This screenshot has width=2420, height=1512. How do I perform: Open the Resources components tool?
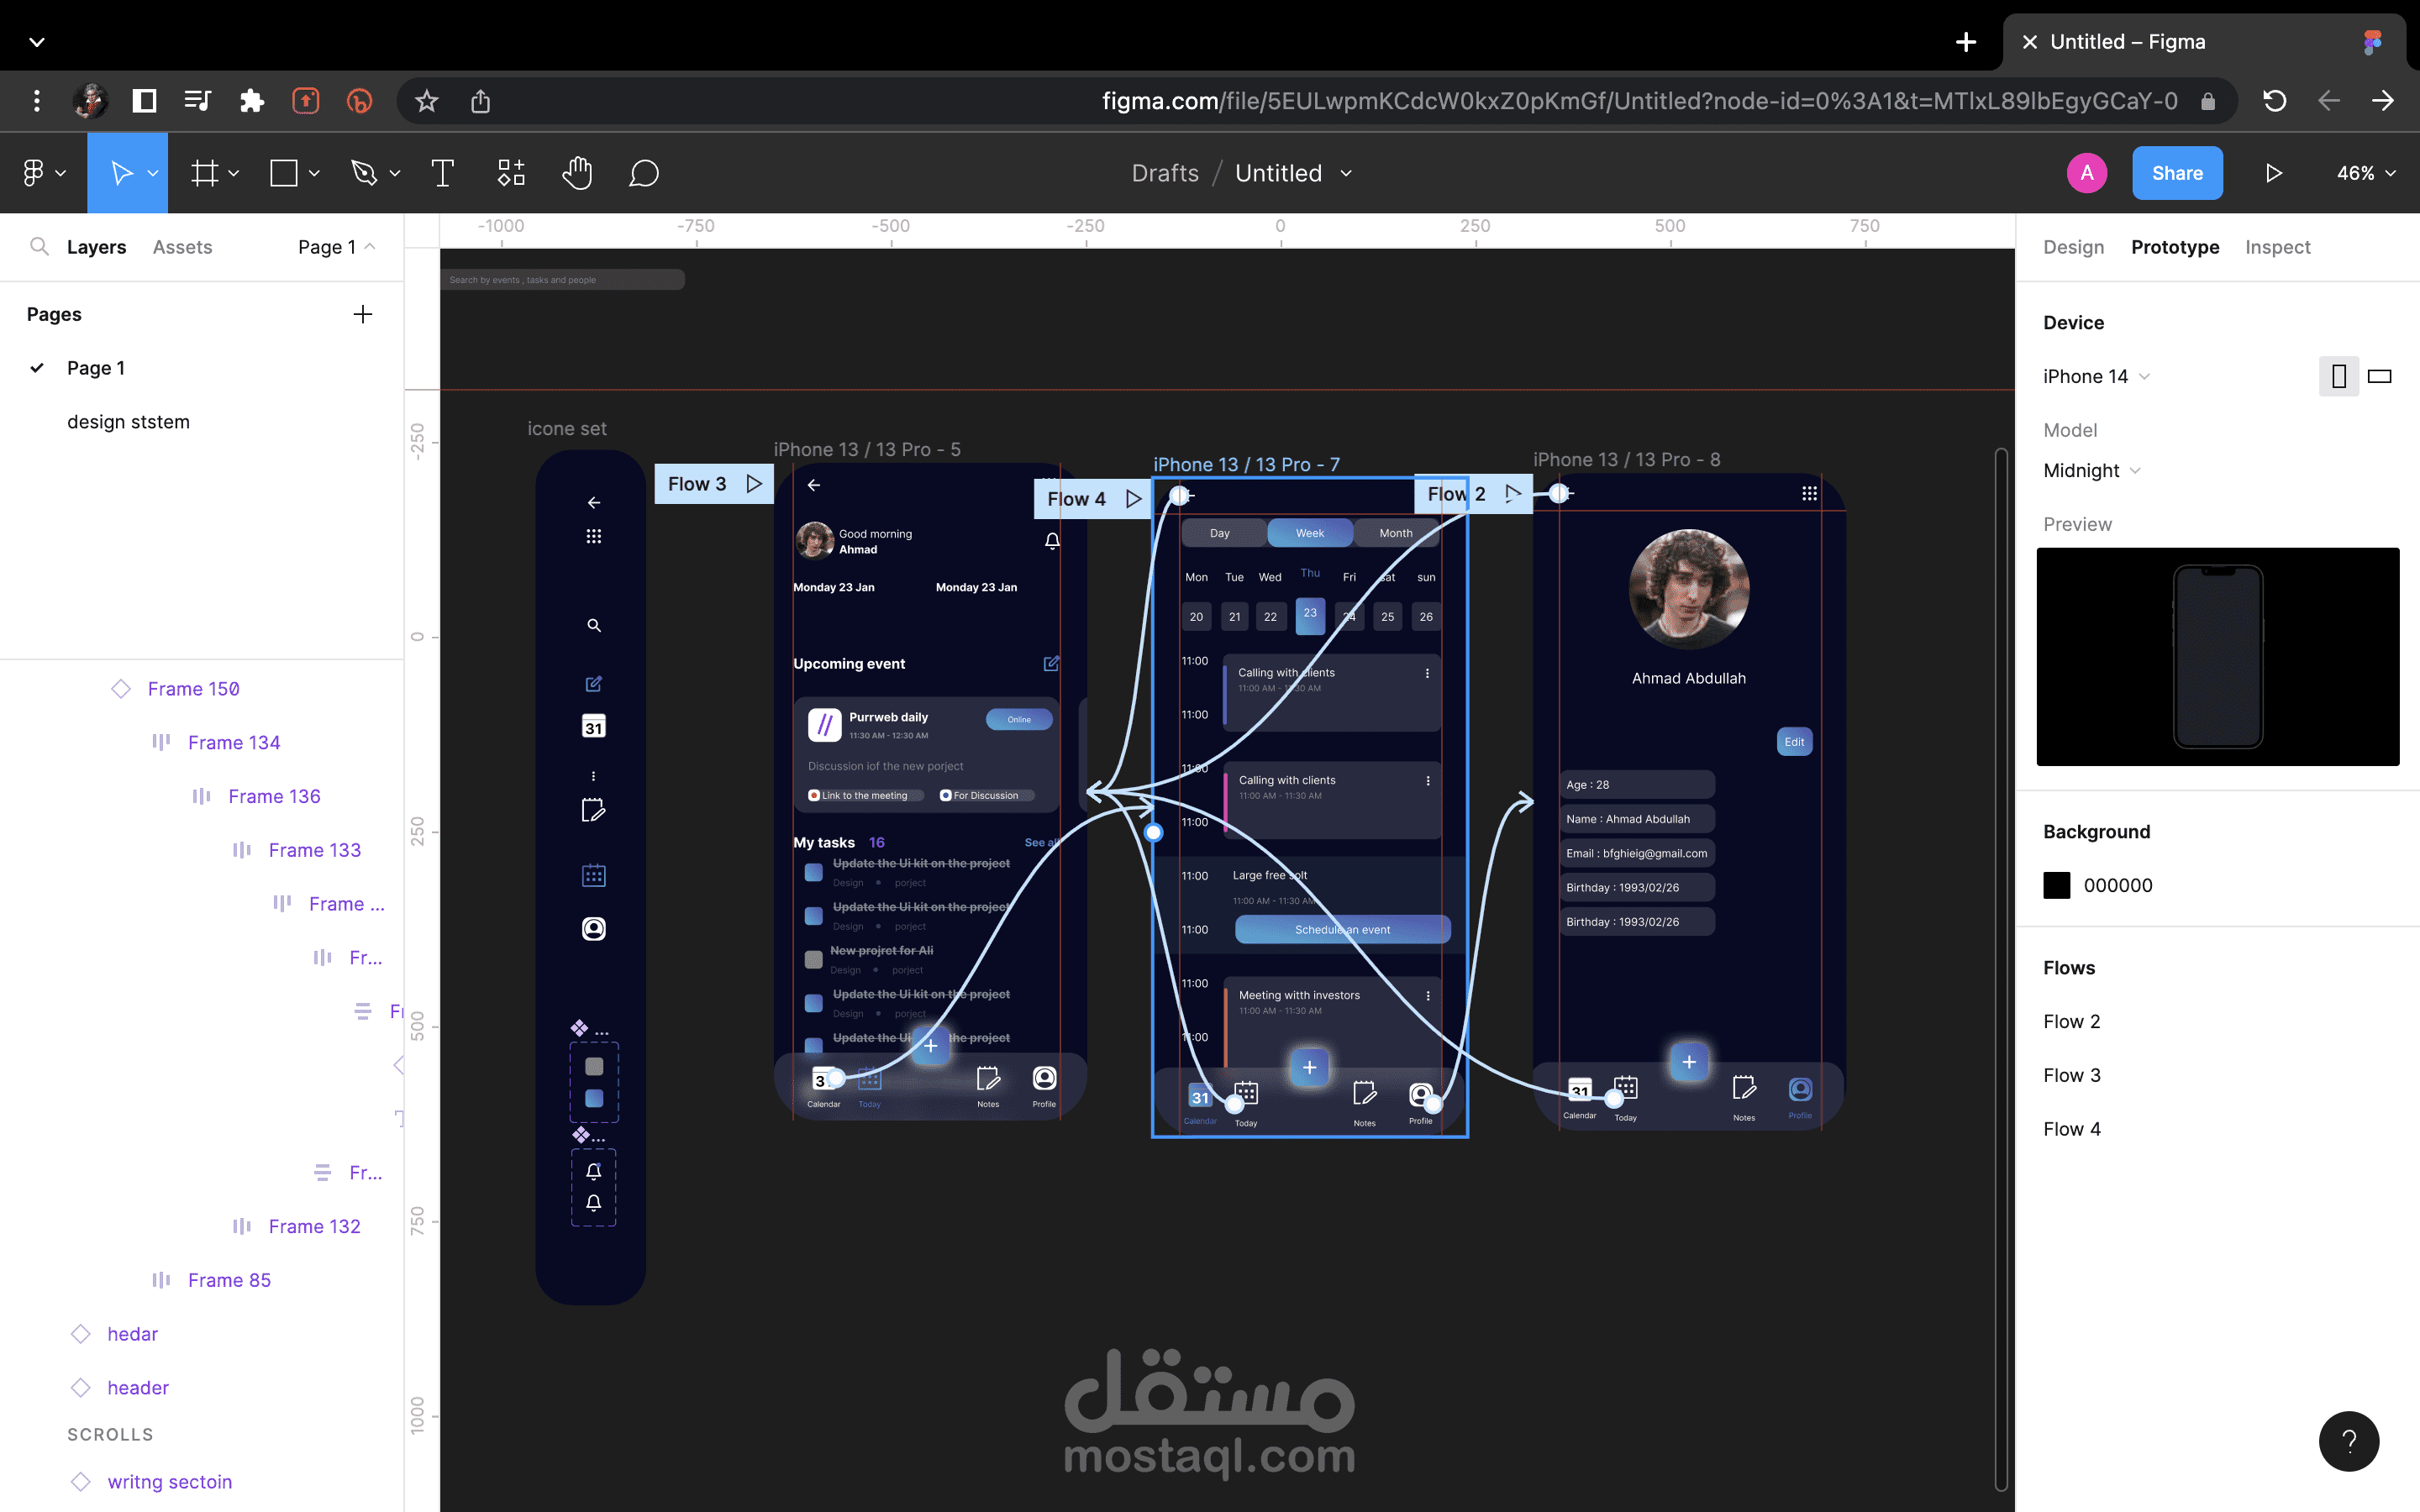click(511, 174)
